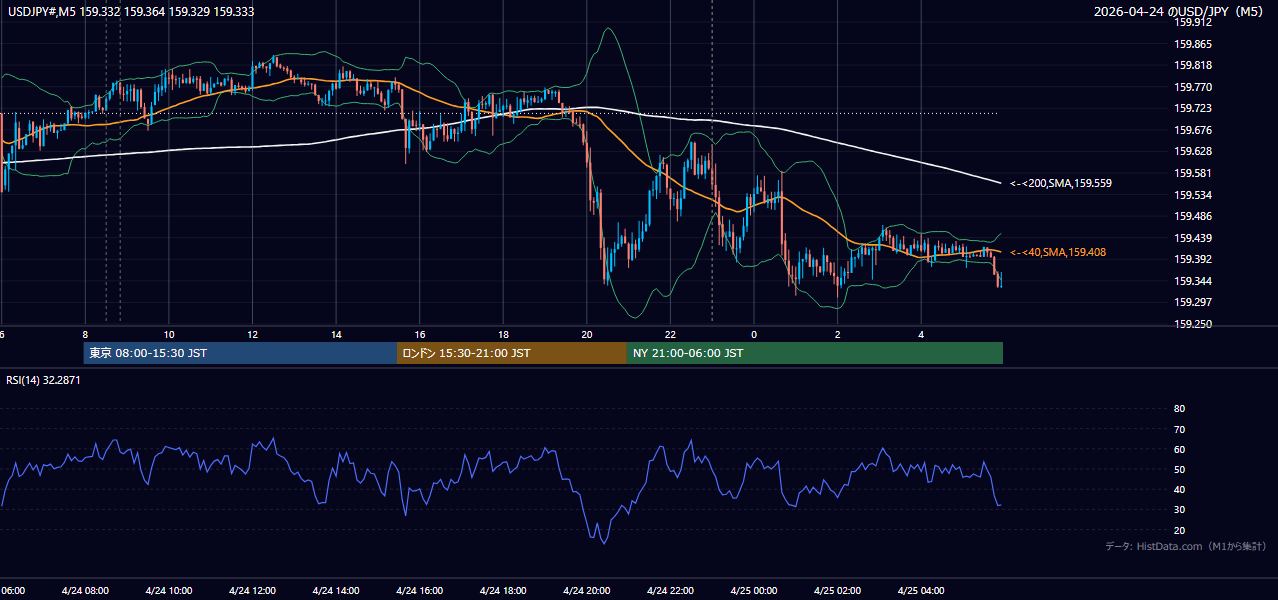Click the bottom time label 4/24 10:00
This screenshot has width=1278, height=600.
(168, 591)
